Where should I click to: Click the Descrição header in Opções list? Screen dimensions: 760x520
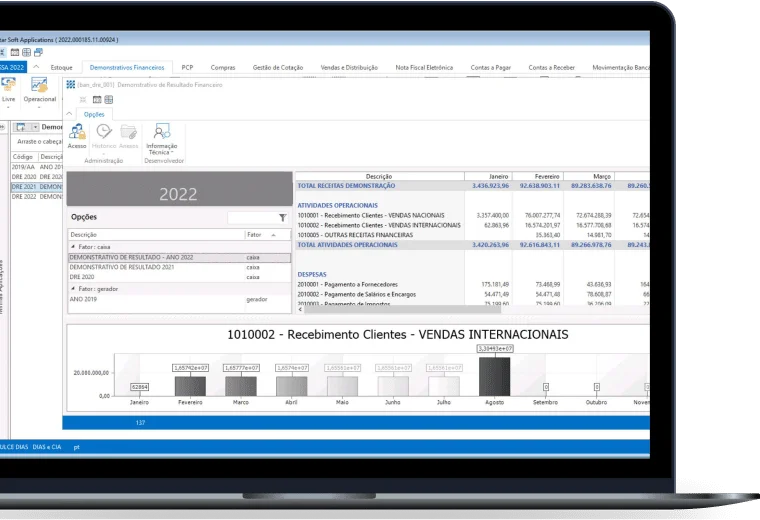[156, 235]
